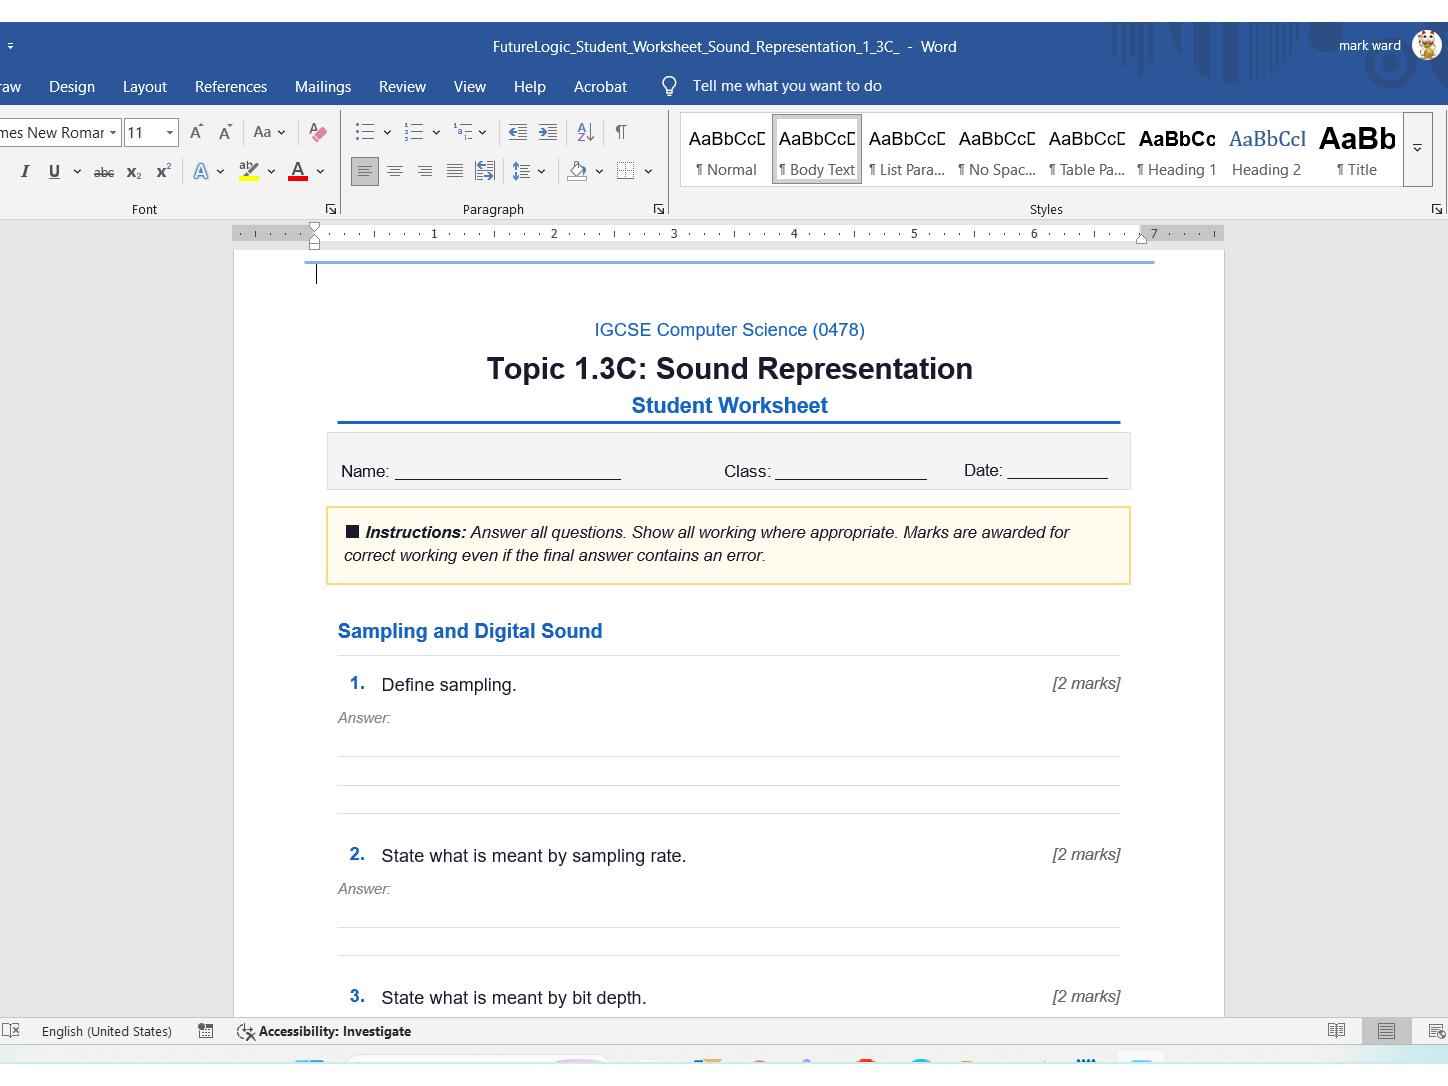
Task: Toggle strikethrough formatting
Action: point(104,172)
